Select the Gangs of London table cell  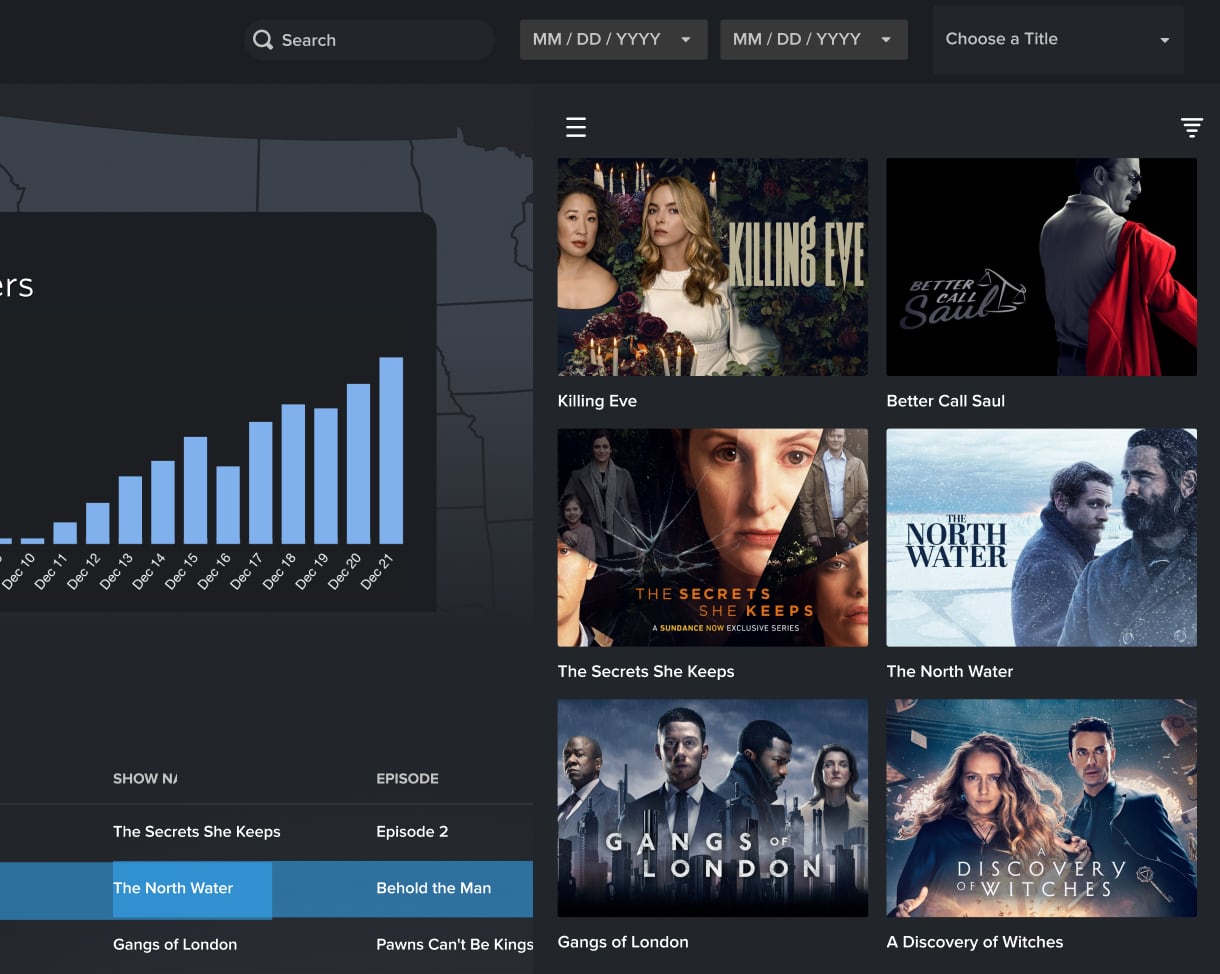[175, 944]
